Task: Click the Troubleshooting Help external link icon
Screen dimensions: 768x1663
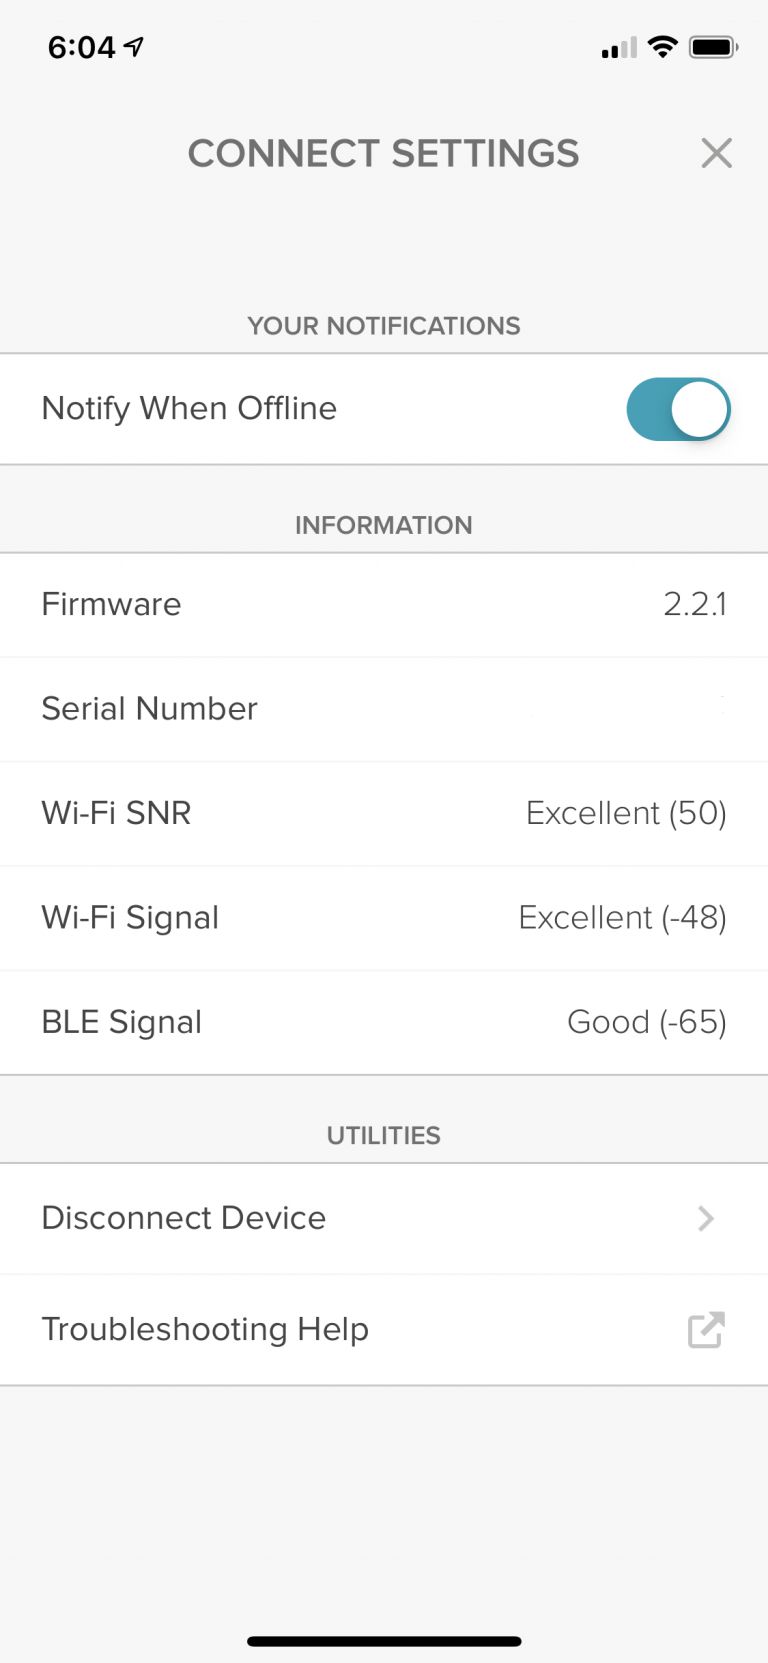Action: pos(706,1329)
